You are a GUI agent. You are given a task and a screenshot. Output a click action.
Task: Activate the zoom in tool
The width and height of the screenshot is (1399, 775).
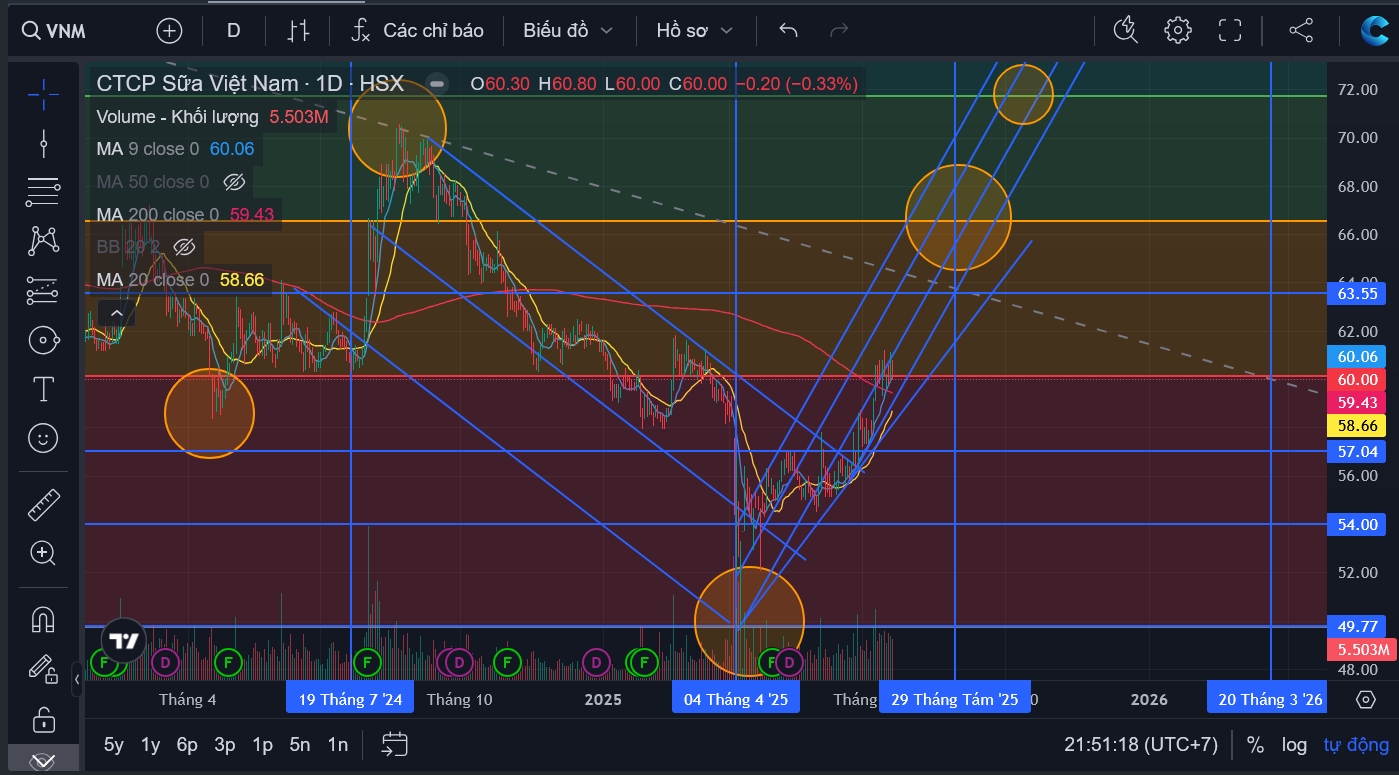point(43,552)
